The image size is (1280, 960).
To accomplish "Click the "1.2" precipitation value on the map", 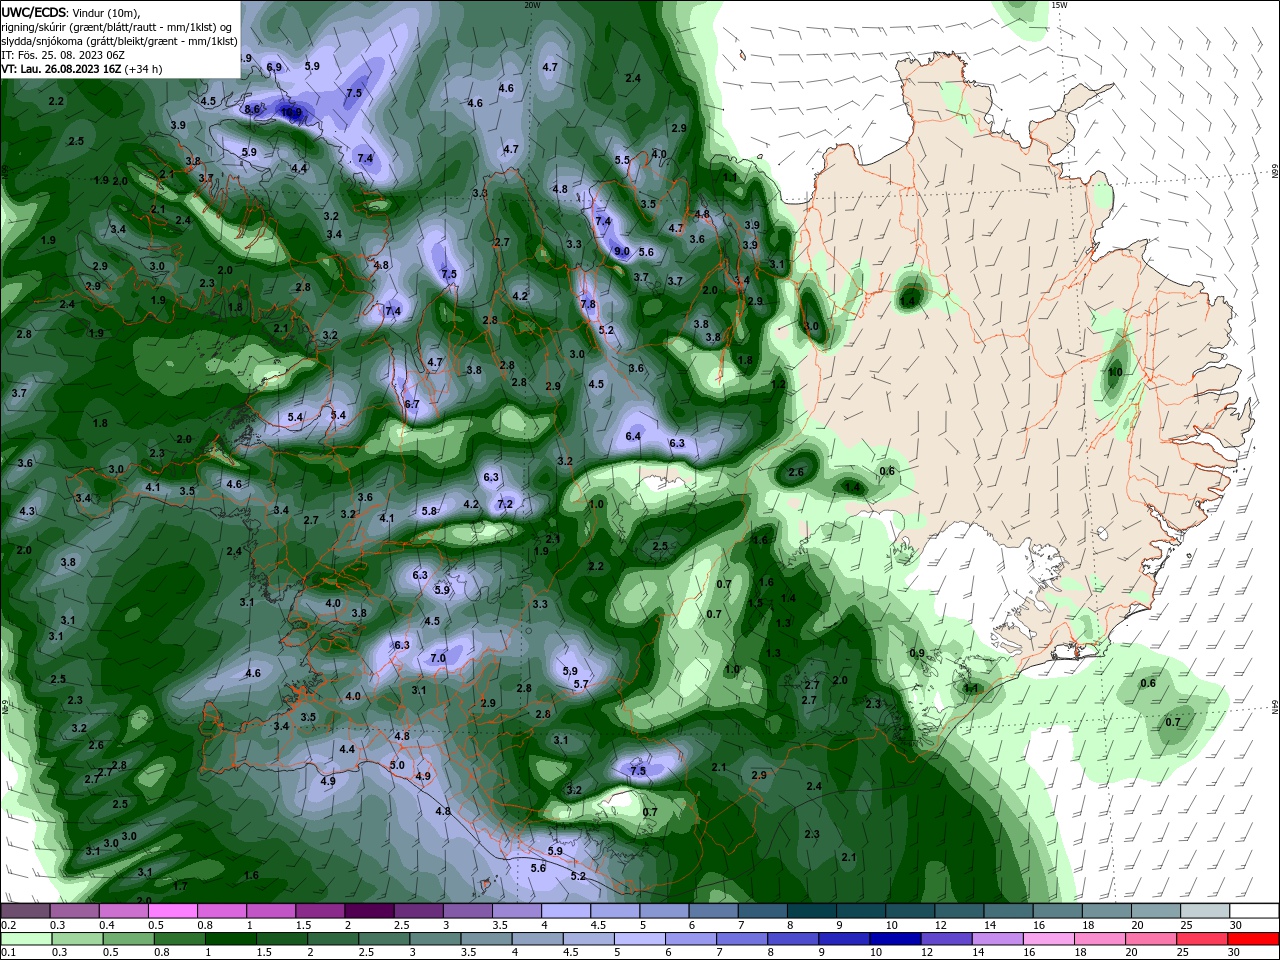I will coord(778,384).
